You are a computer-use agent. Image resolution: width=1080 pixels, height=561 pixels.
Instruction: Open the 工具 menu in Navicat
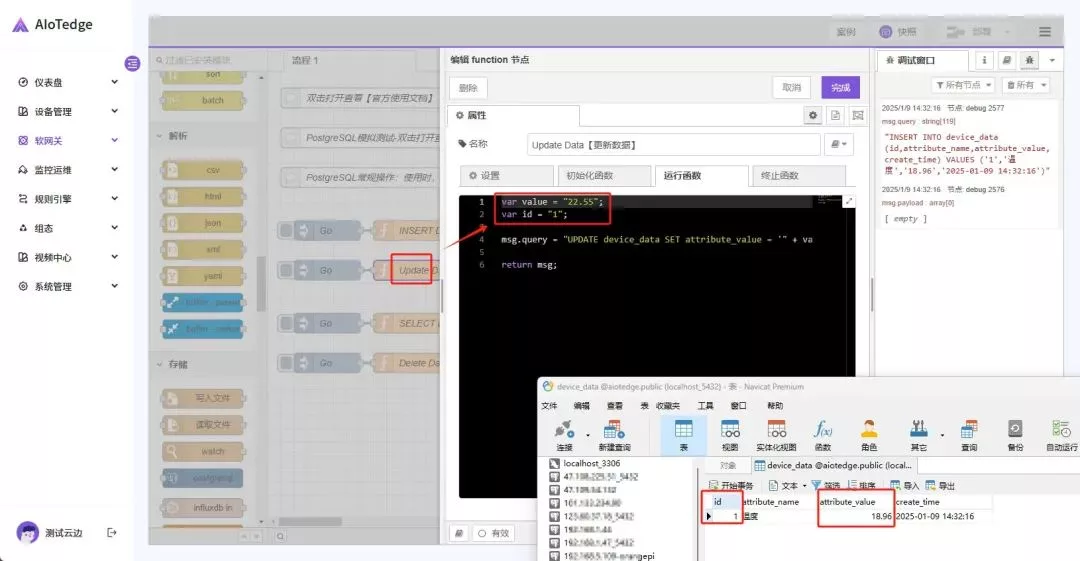click(x=705, y=406)
